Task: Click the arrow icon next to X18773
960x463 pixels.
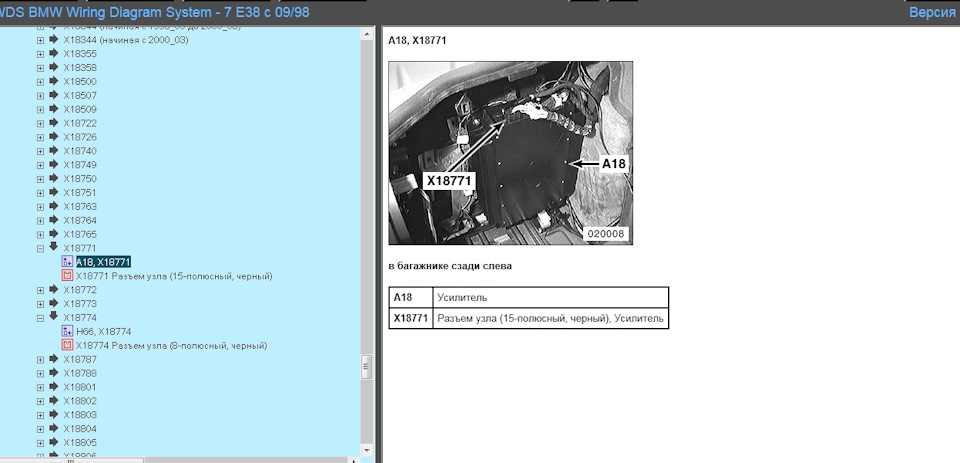Action: pos(54,303)
